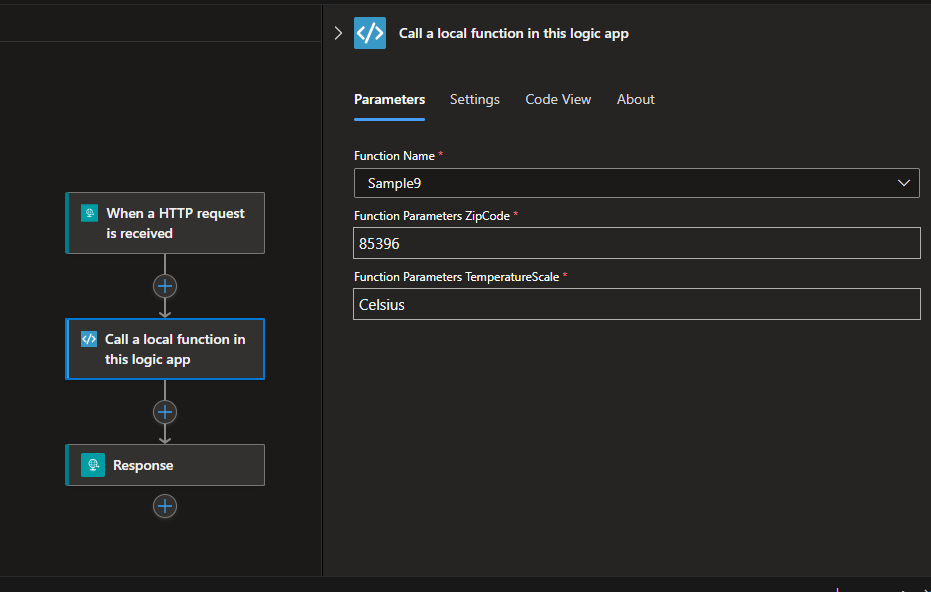Click the Response node globe icon
The width and height of the screenshot is (931, 592).
93,465
